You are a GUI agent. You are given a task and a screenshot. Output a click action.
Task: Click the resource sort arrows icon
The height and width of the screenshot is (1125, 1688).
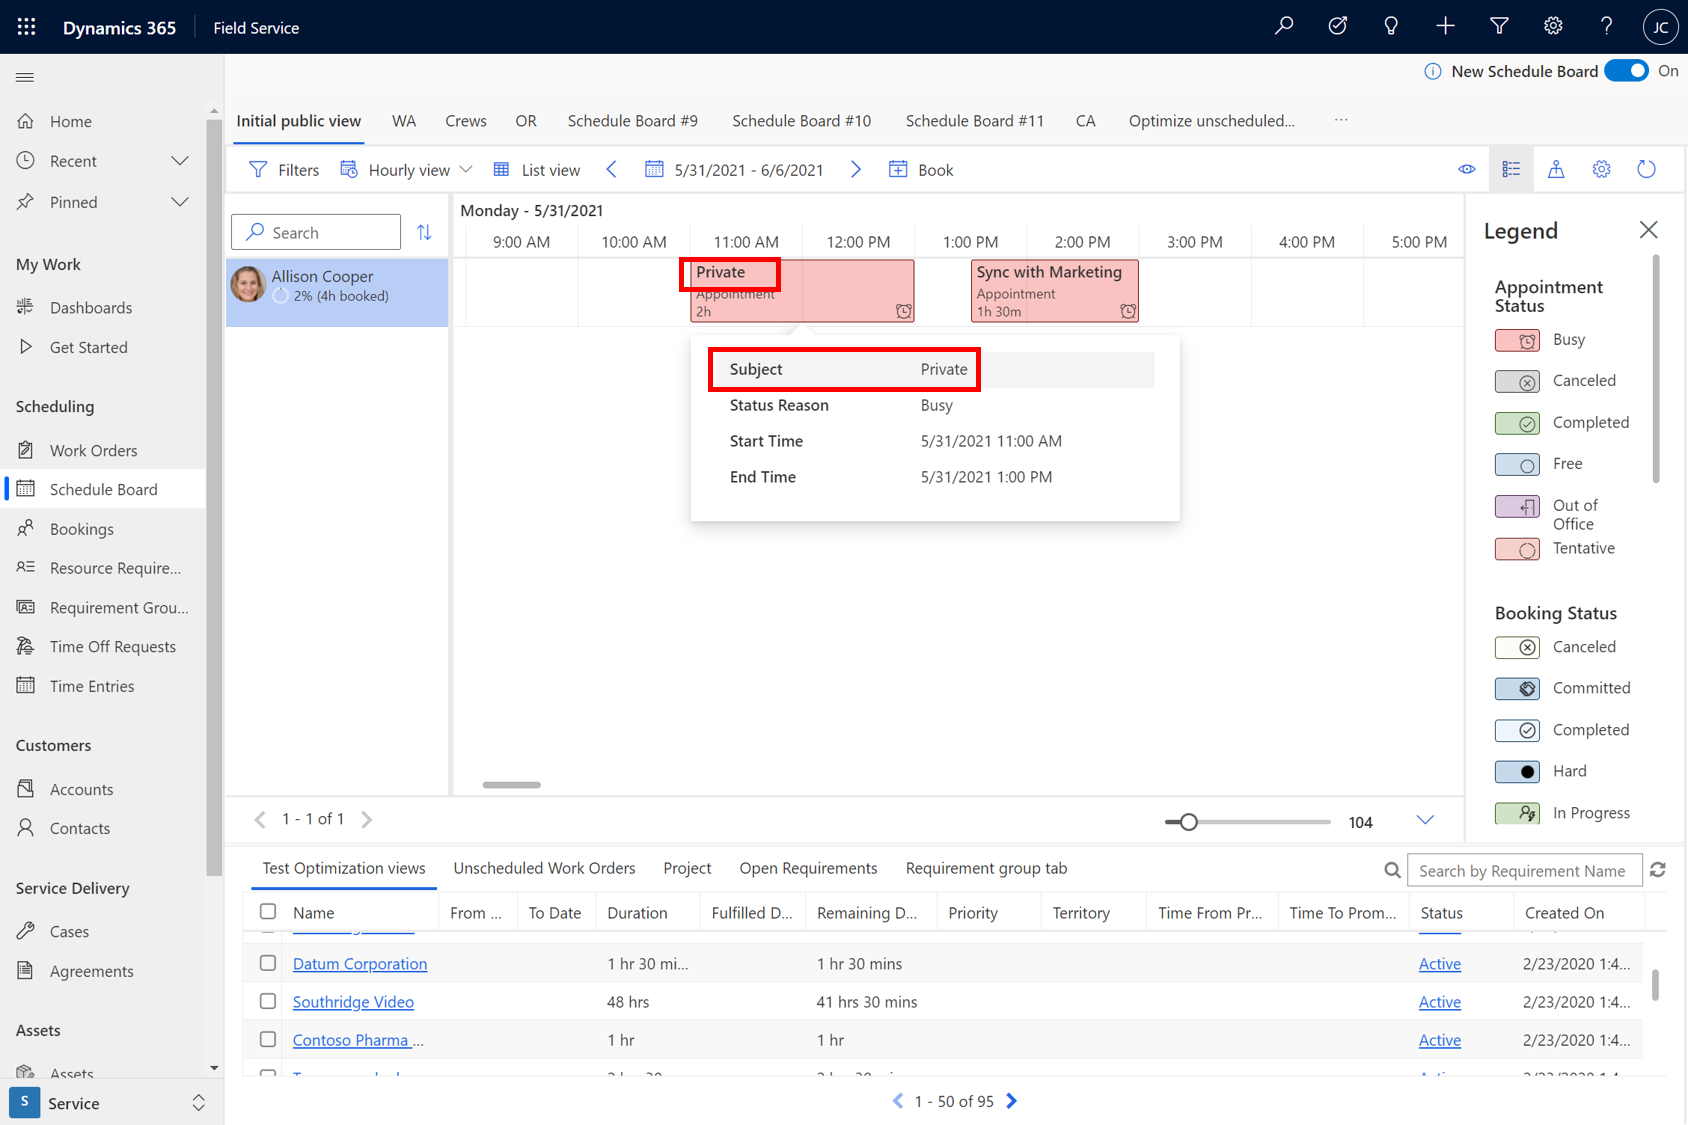[424, 232]
